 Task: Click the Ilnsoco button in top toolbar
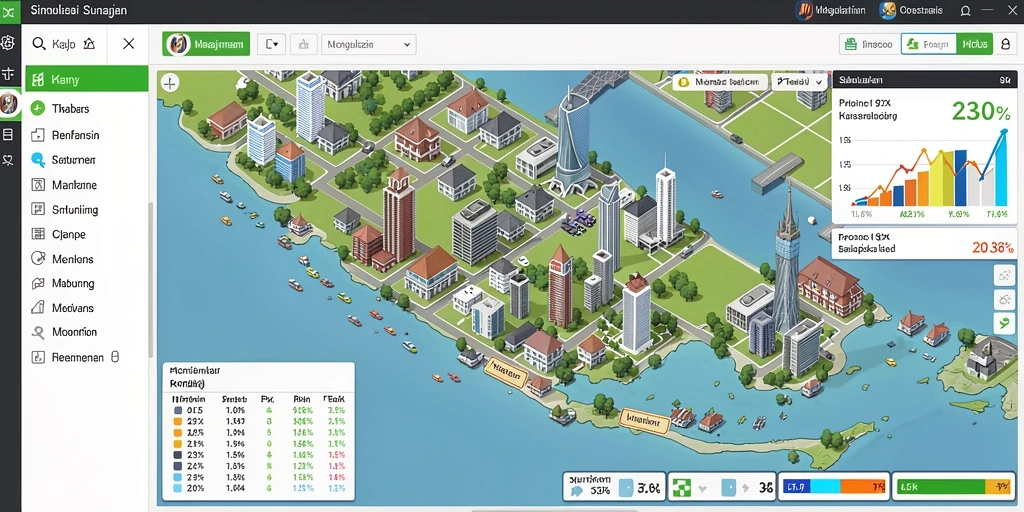pyautogui.click(x=869, y=44)
